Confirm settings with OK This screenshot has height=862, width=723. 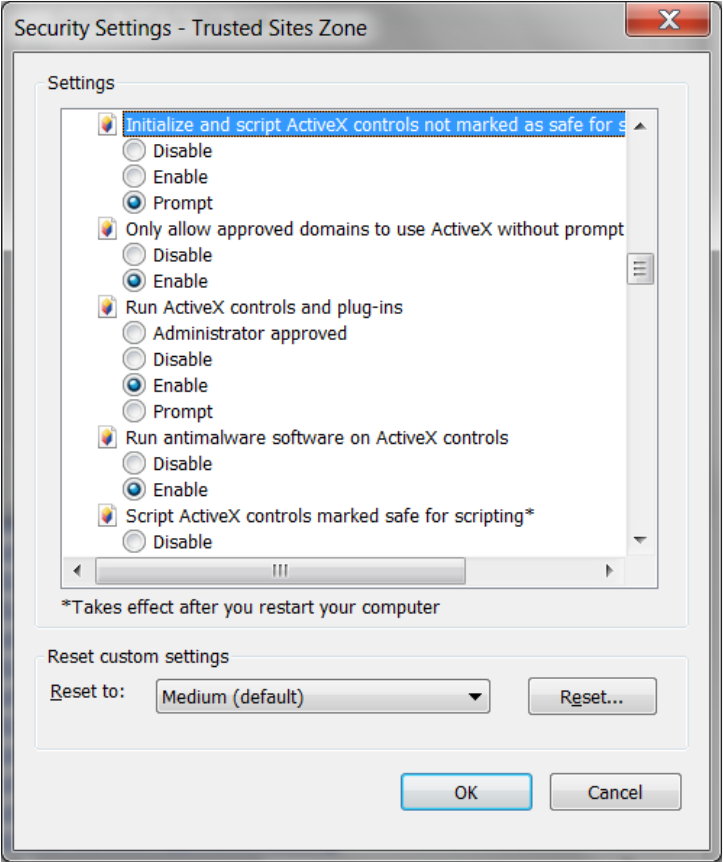(464, 792)
